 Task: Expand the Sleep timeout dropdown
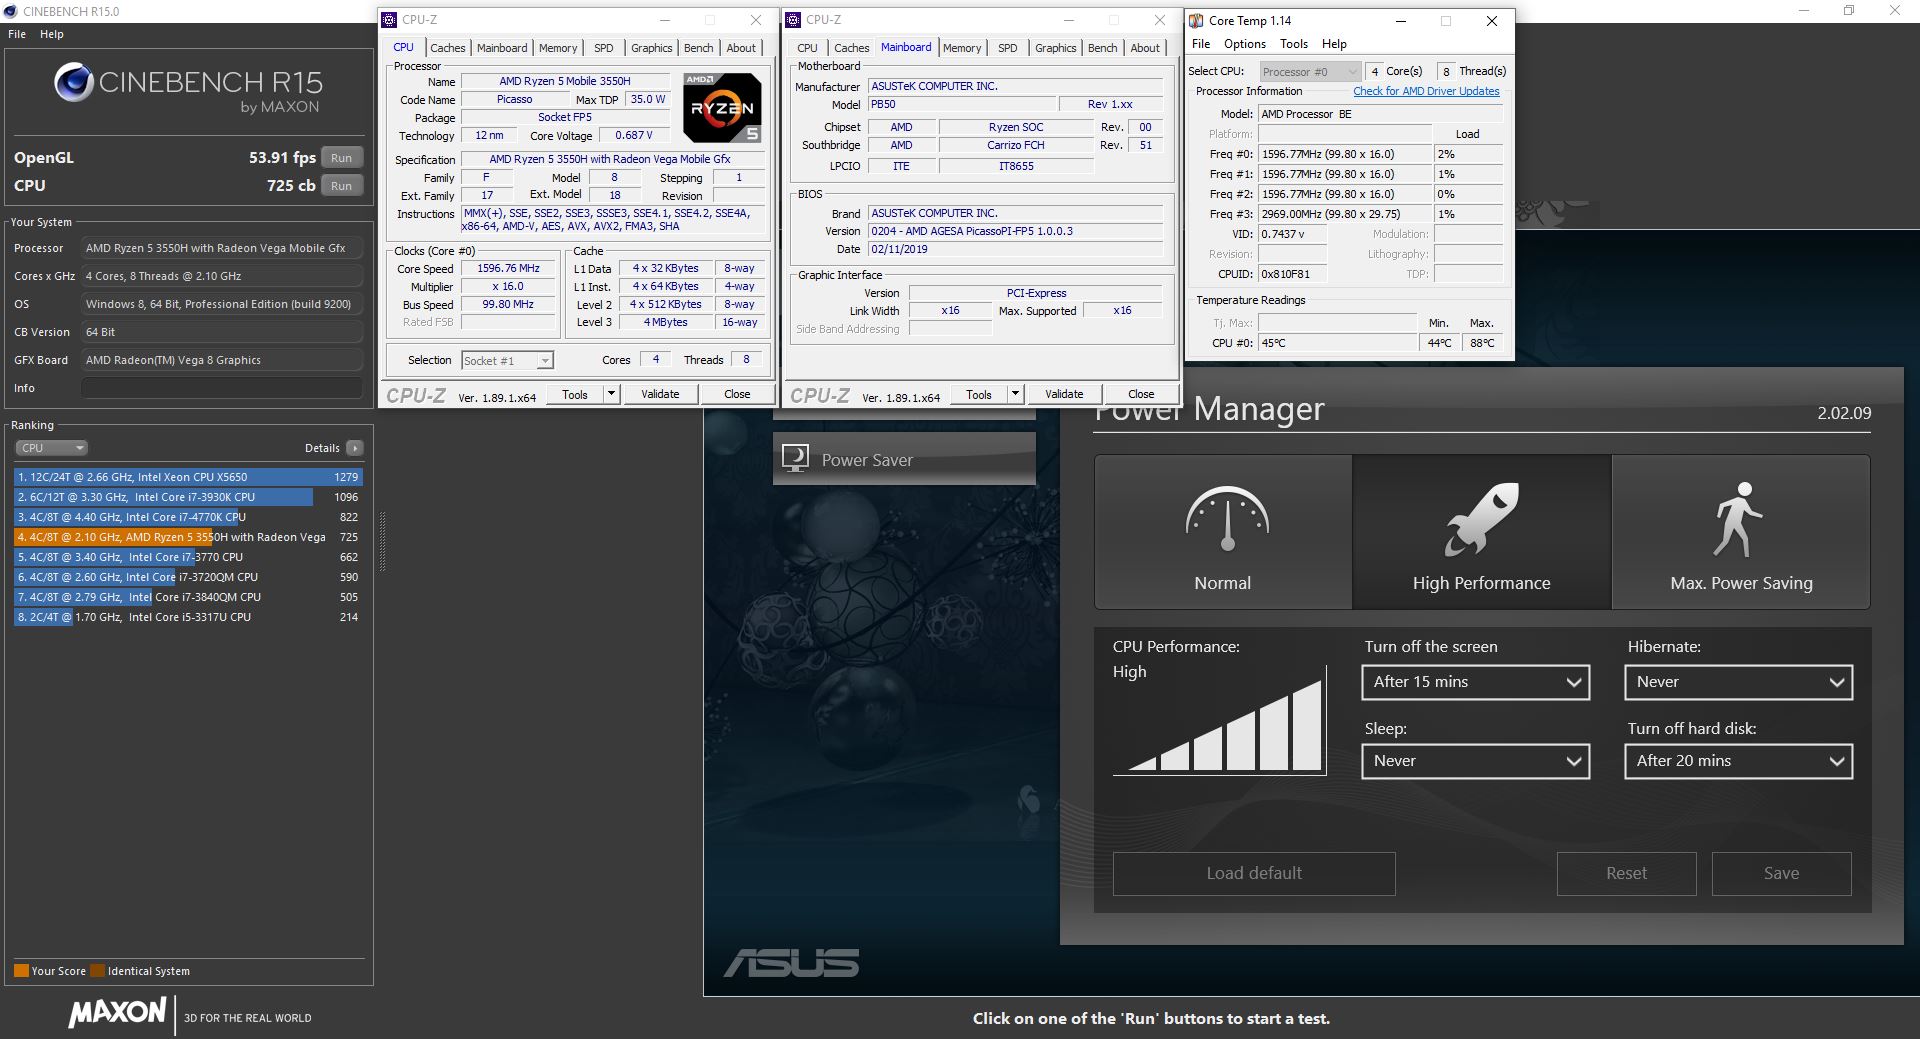1475,761
